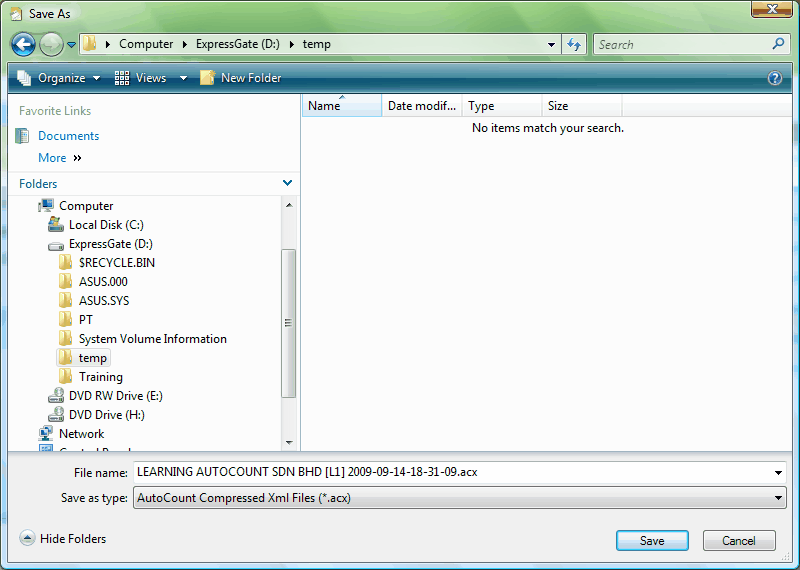Click the folder icon in address bar

coord(90,44)
